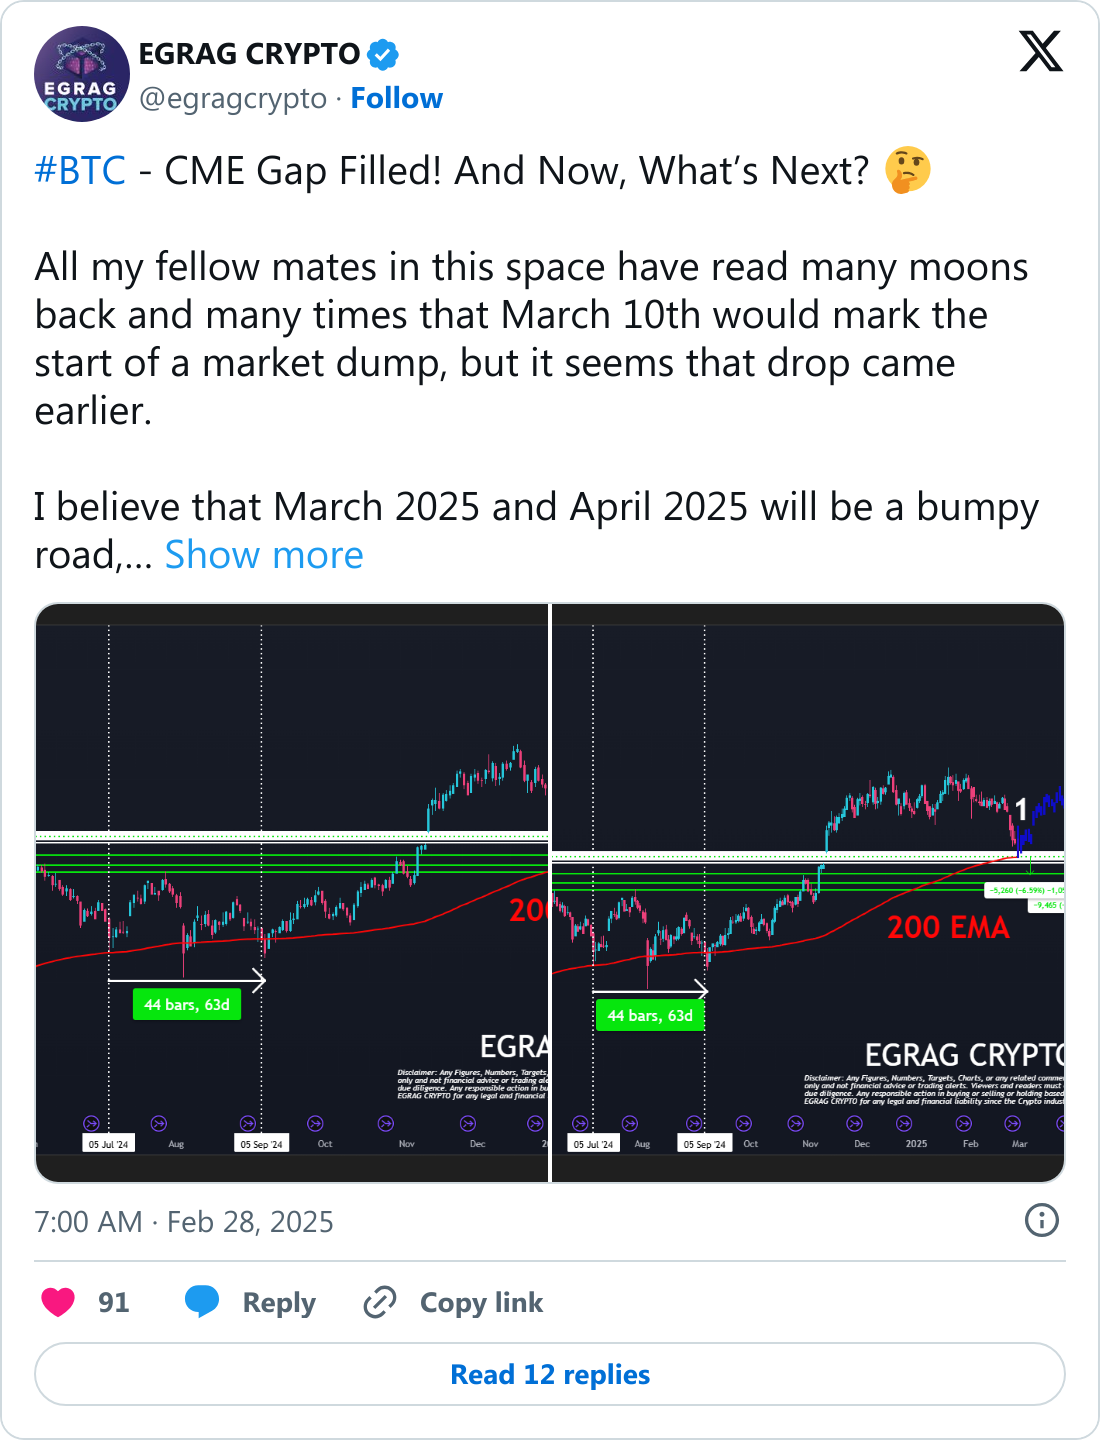Click the EGRAG CRYPTO profile avatar
This screenshot has width=1100, height=1440.
tap(82, 74)
